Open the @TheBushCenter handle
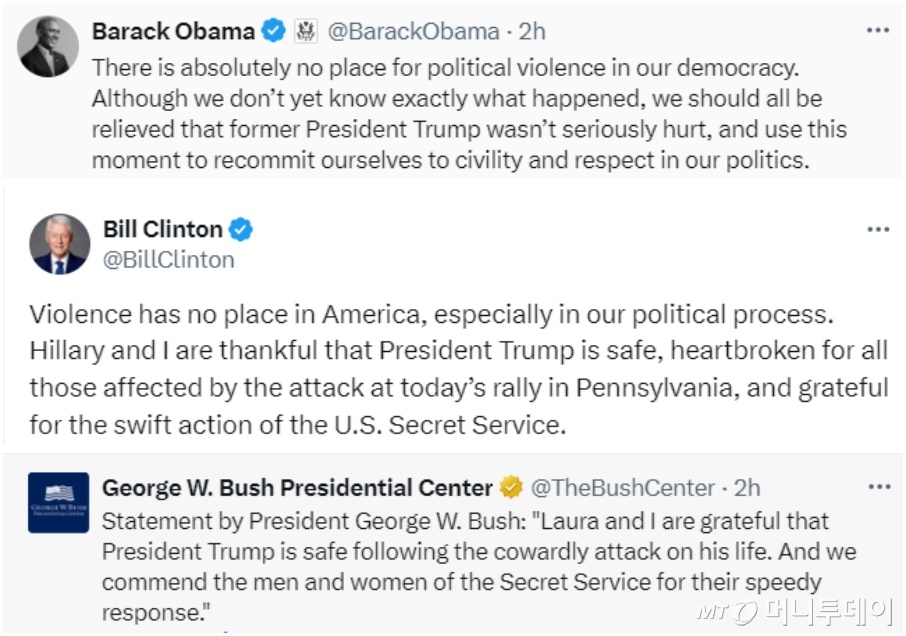906x636 pixels. pyautogui.click(x=622, y=488)
